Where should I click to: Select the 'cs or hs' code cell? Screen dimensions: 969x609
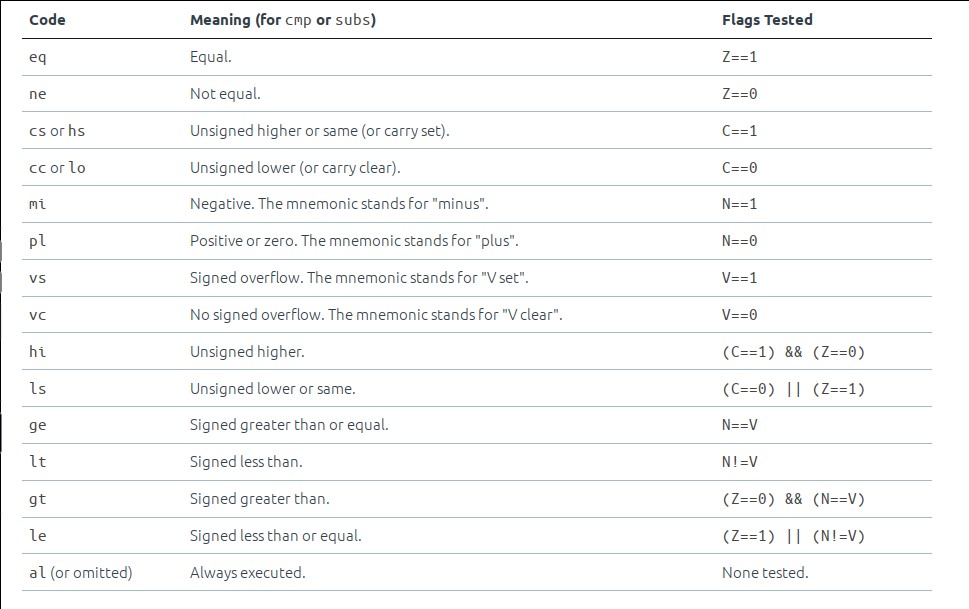pyautogui.click(x=57, y=130)
